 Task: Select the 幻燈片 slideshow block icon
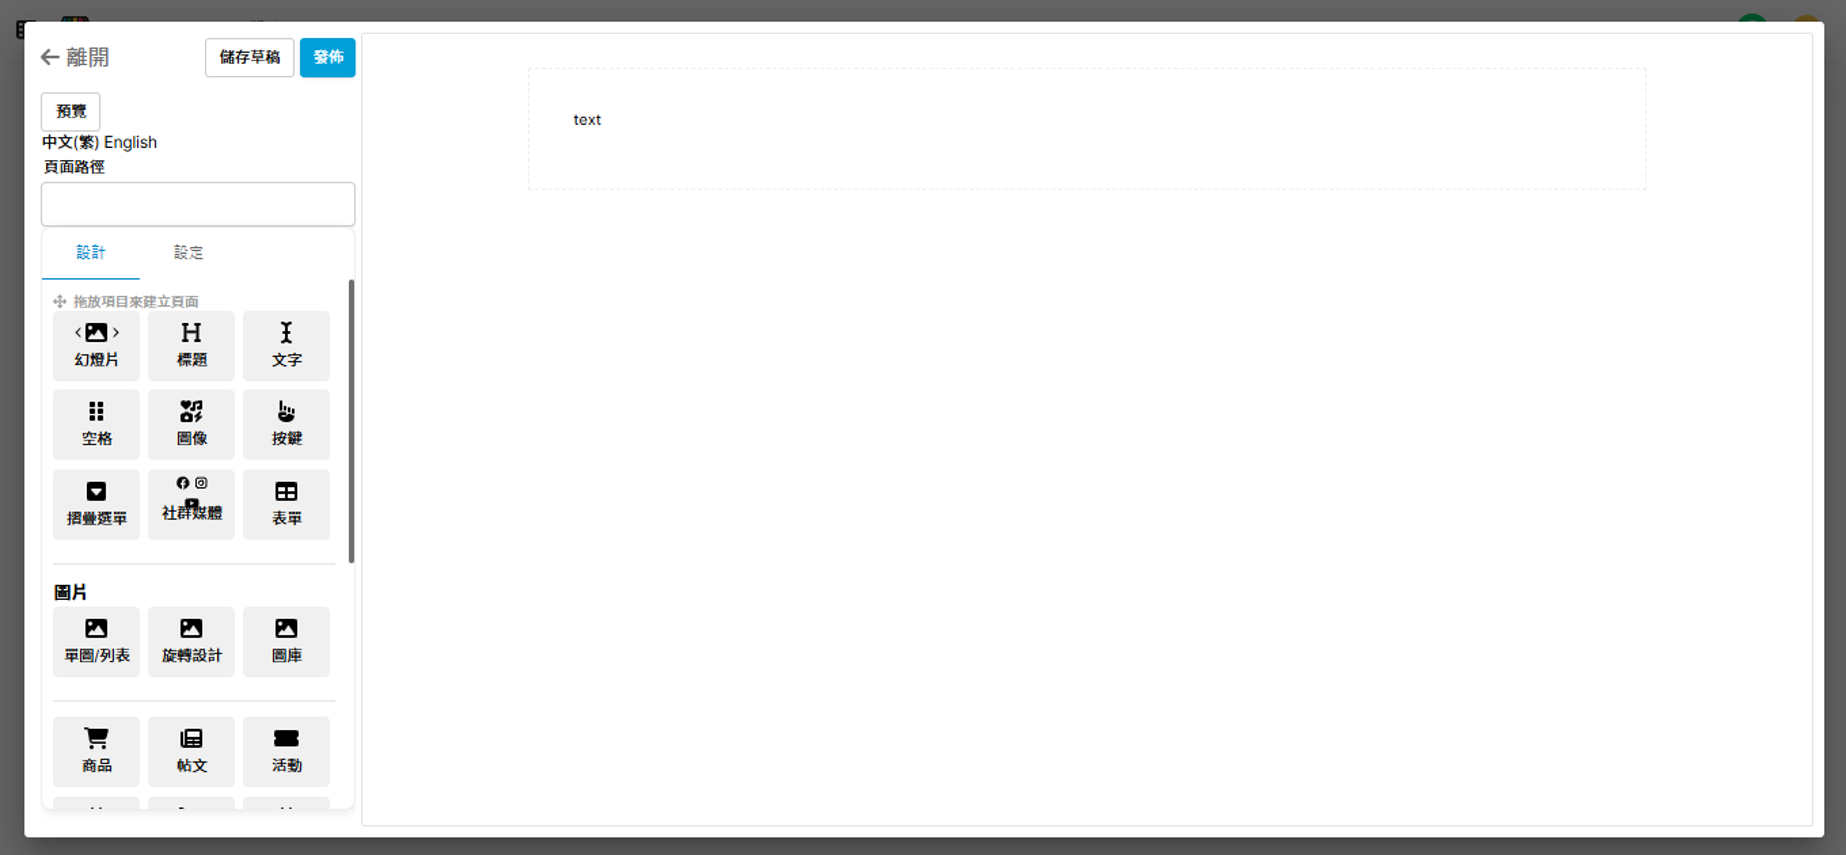(96, 345)
